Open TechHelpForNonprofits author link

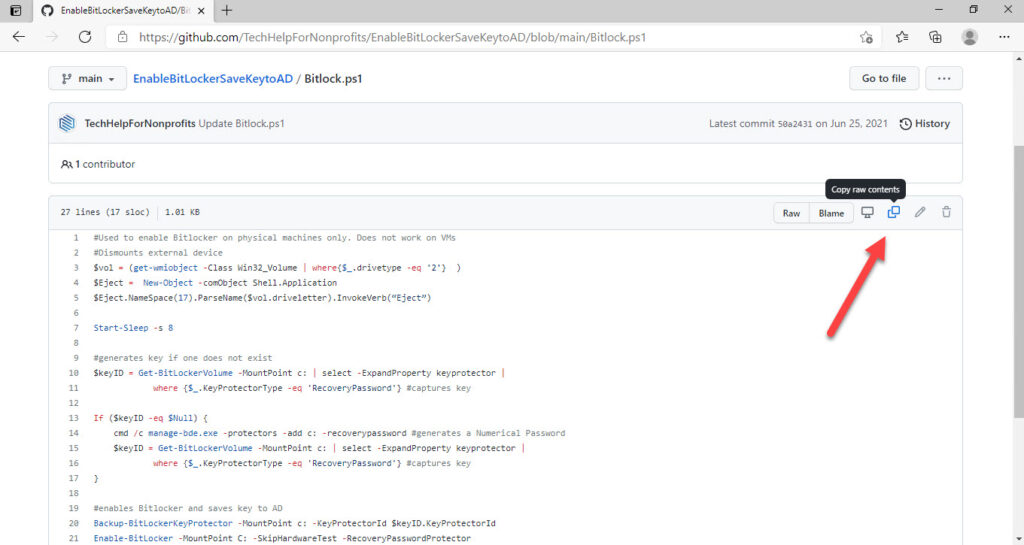click(x=140, y=123)
